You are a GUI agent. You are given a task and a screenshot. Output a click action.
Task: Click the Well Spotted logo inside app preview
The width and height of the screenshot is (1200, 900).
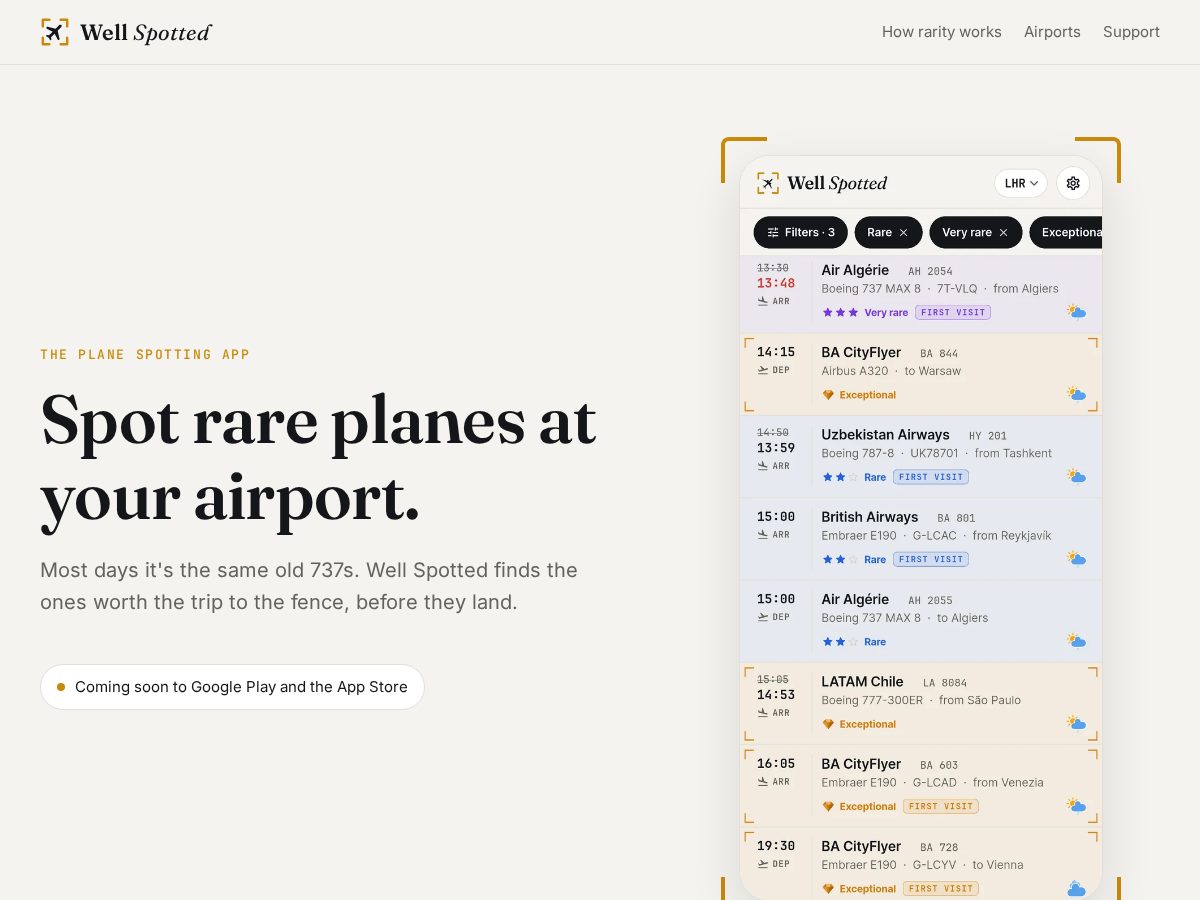(822, 183)
